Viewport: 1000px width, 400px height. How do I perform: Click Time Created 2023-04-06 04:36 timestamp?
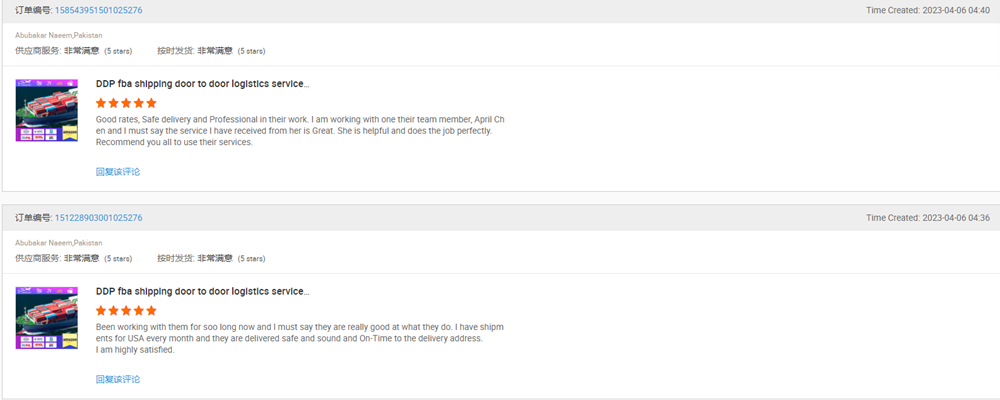pyautogui.click(x=928, y=218)
